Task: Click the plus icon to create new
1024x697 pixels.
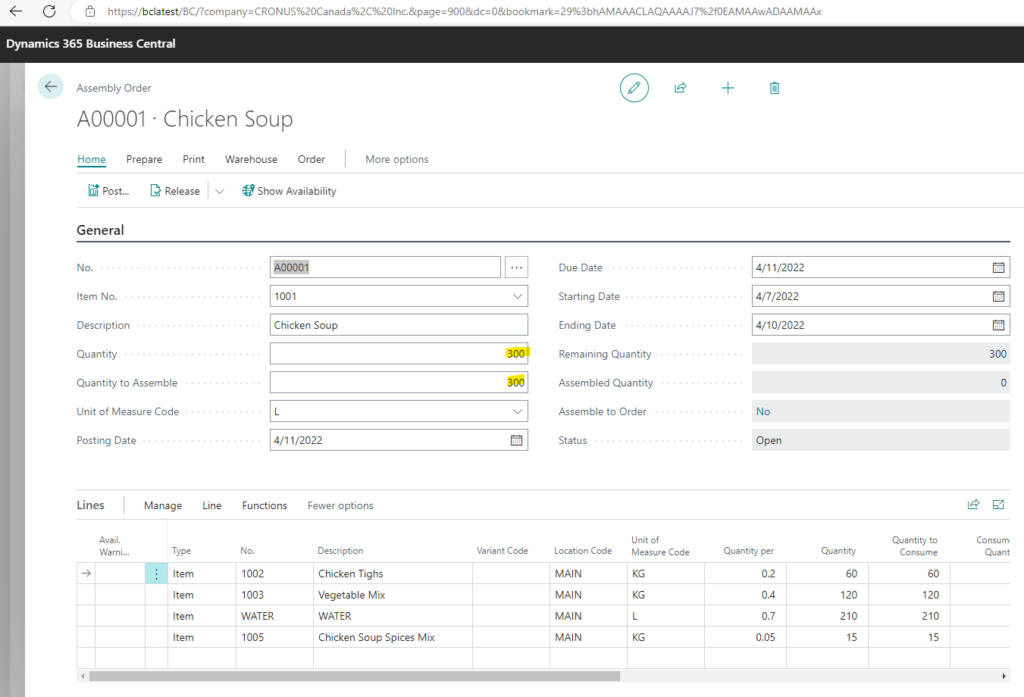Action: (728, 88)
